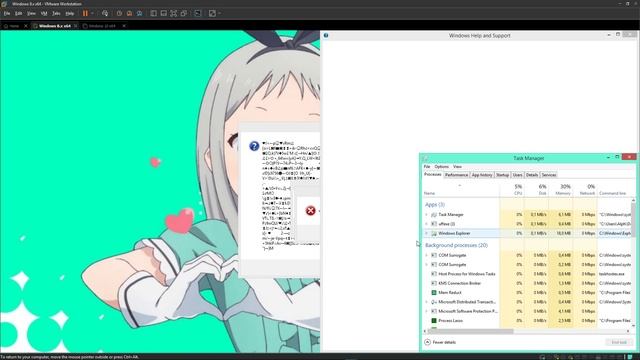This screenshot has height=360, width=640.
Task: Click the Process Lasso row icon
Action: point(434,320)
